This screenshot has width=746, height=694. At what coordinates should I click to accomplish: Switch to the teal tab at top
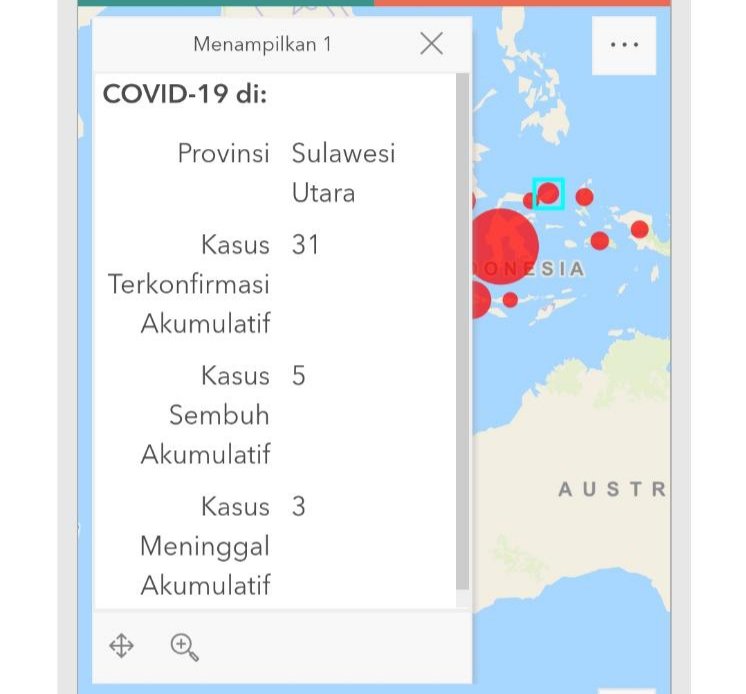tap(226, 3)
